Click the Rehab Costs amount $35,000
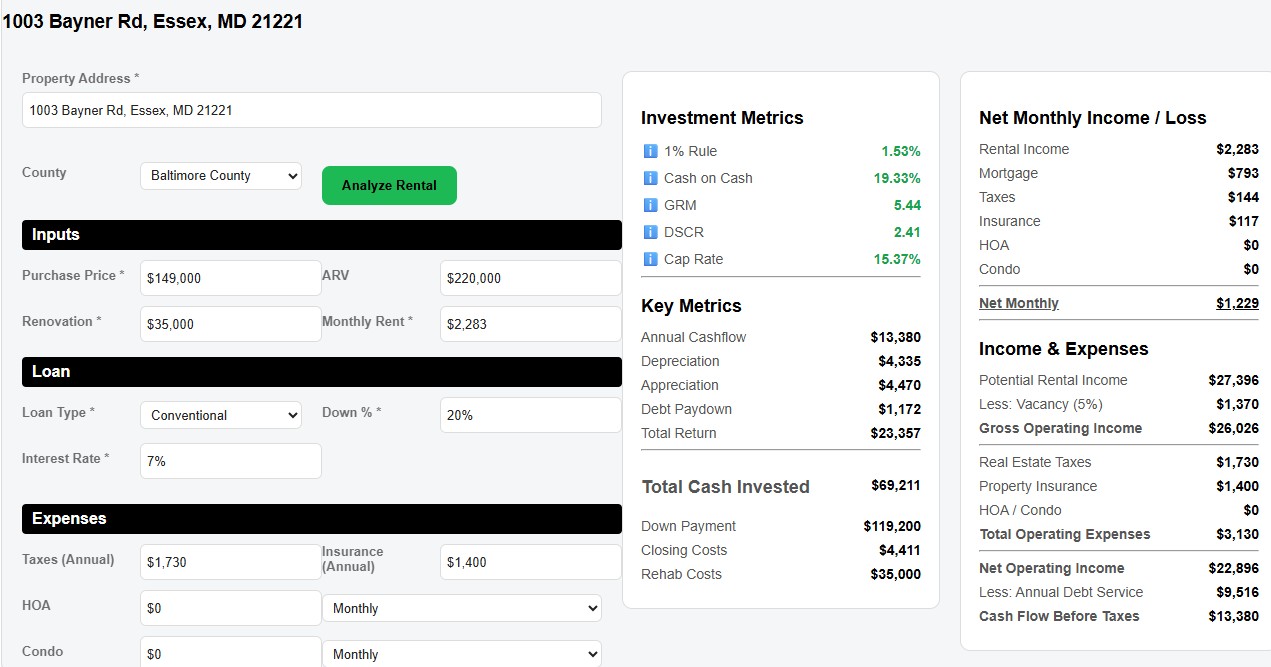This screenshot has height=667, width=1271. 896,574
